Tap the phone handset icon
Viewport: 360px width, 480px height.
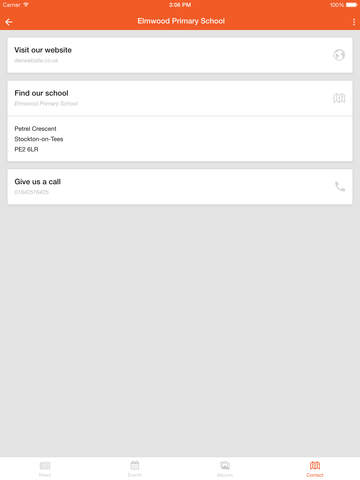[340, 187]
